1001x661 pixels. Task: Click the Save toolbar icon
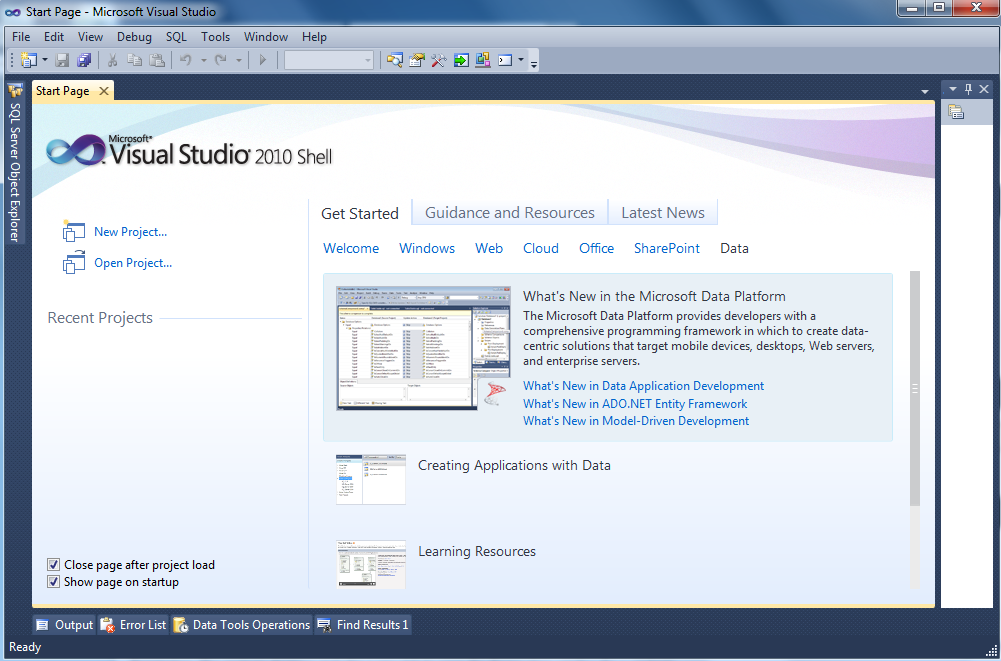coord(62,60)
